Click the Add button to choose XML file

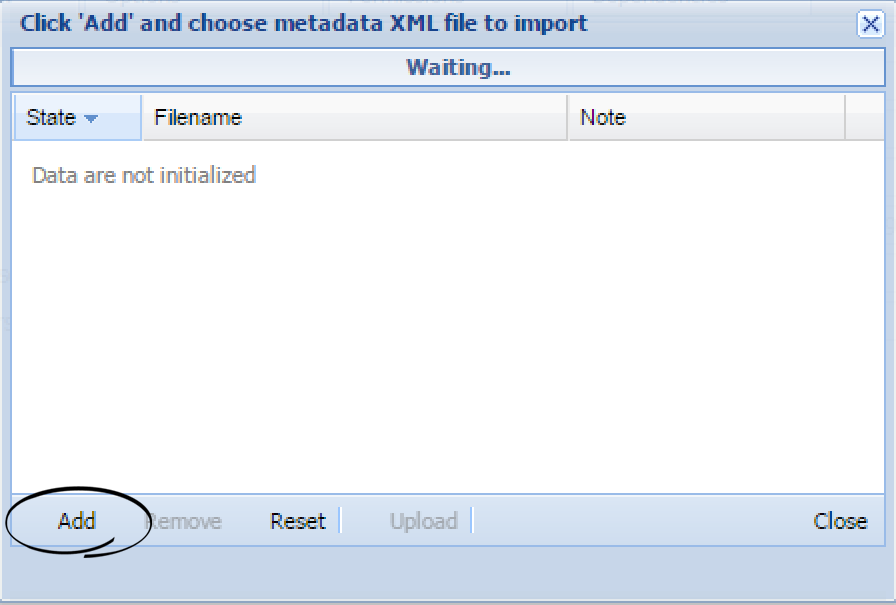tap(76, 521)
